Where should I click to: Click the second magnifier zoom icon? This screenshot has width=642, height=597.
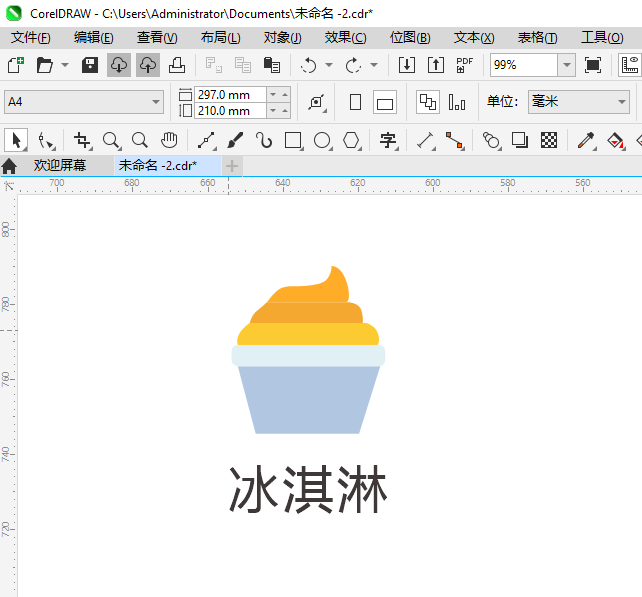140,140
